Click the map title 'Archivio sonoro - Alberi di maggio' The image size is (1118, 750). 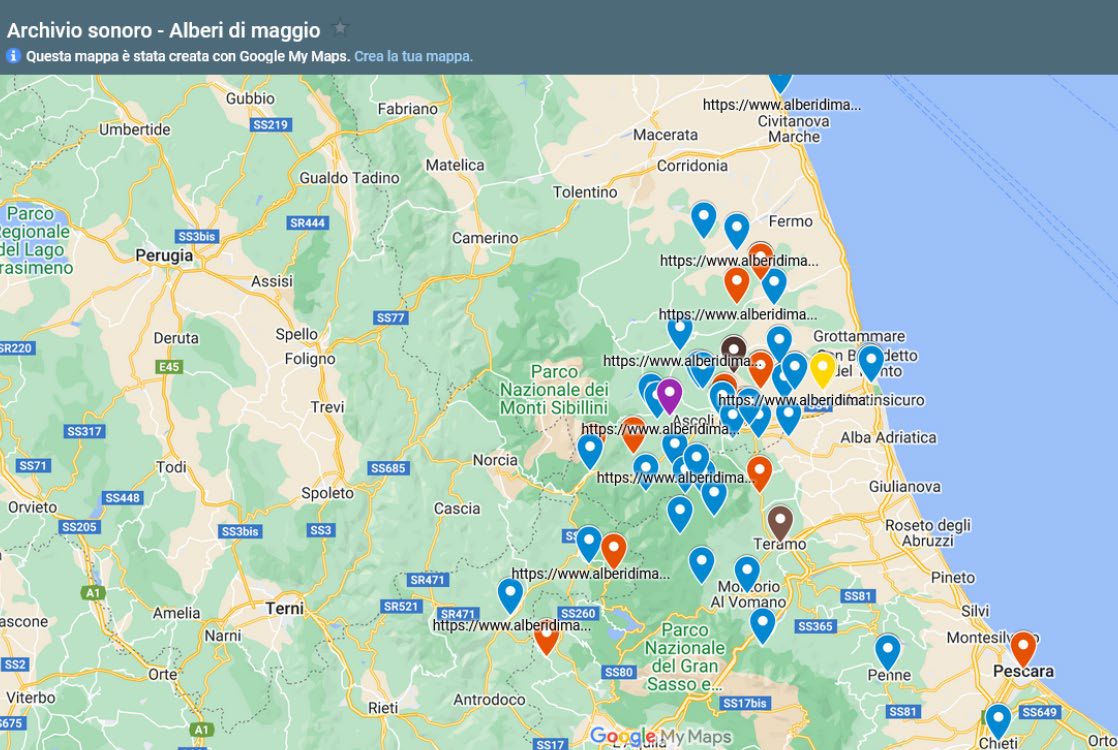pyautogui.click(x=163, y=29)
